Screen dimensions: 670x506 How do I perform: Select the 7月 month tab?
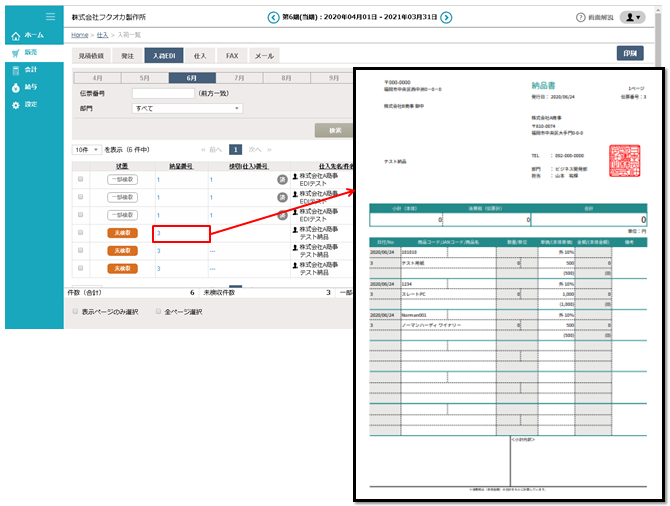tap(240, 77)
